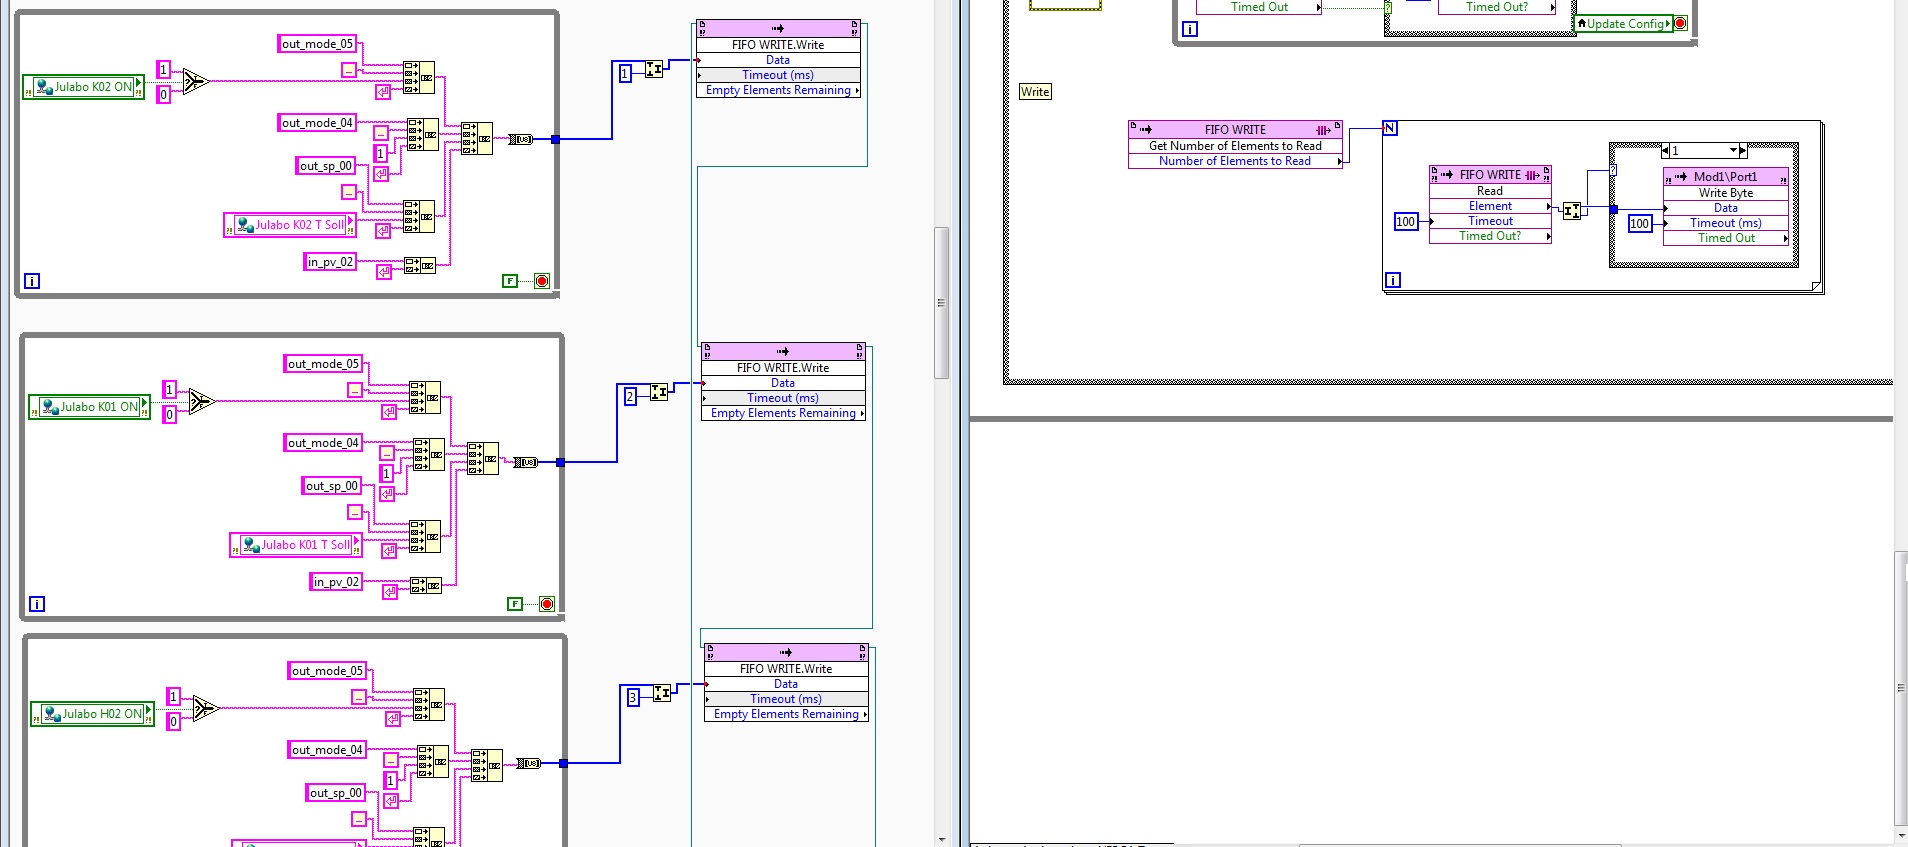
Task: Select the Concatenate Strings node feeding K02 byte-array conversion
Action: [476, 139]
